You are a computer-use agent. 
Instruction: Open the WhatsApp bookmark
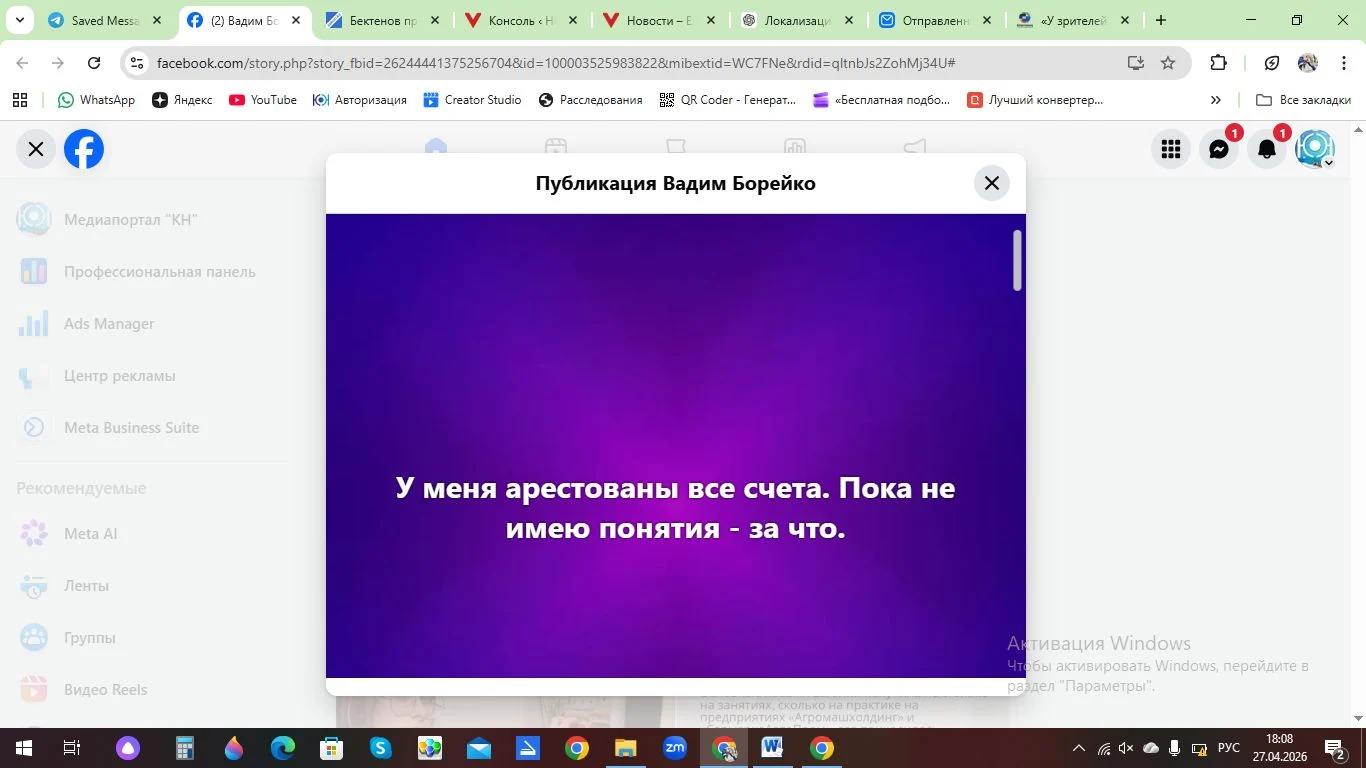96,100
